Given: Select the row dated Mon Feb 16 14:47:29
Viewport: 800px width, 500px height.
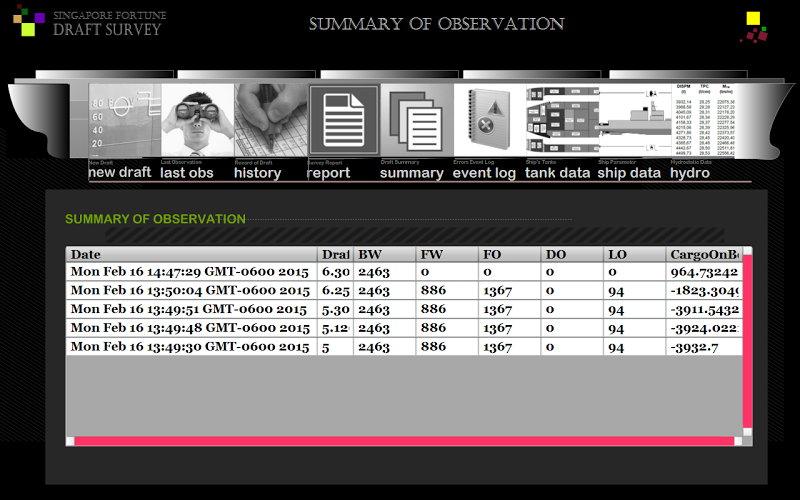Looking at the screenshot, I should 404,271.
